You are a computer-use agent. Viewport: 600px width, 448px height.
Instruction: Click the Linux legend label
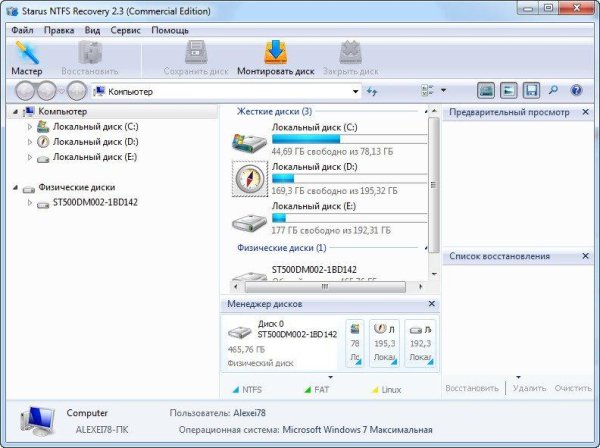click(x=391, y=390)
